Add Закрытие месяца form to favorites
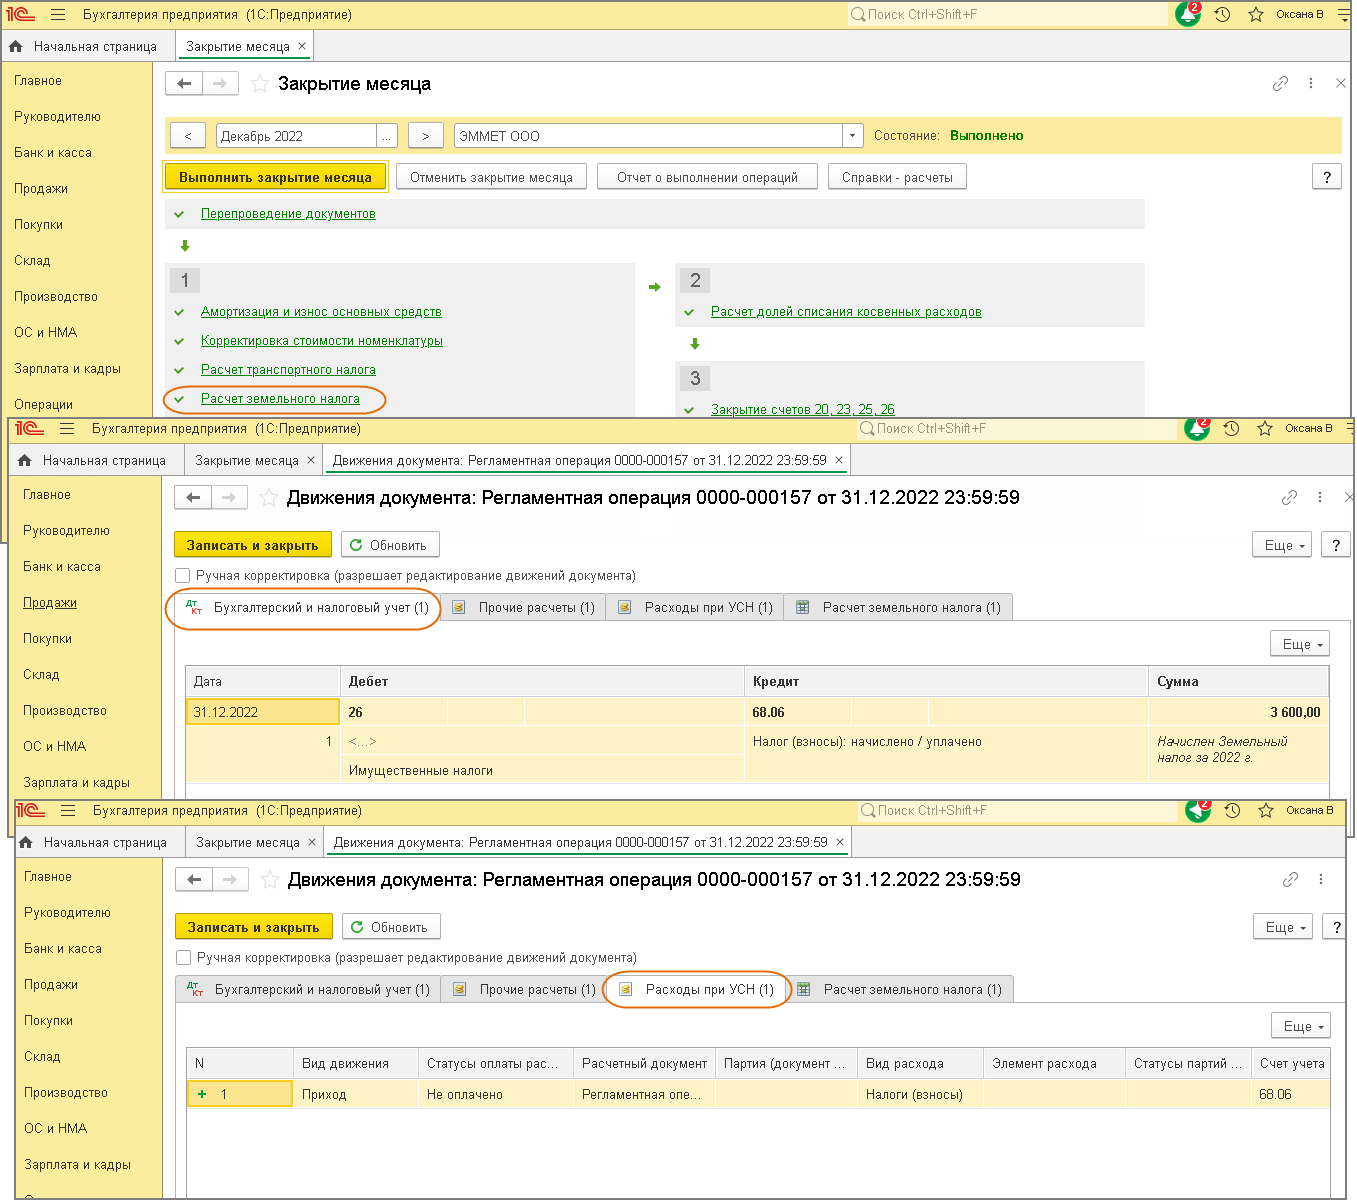The width and height of the screenshot is (1357, 1202). coord(260,84)
